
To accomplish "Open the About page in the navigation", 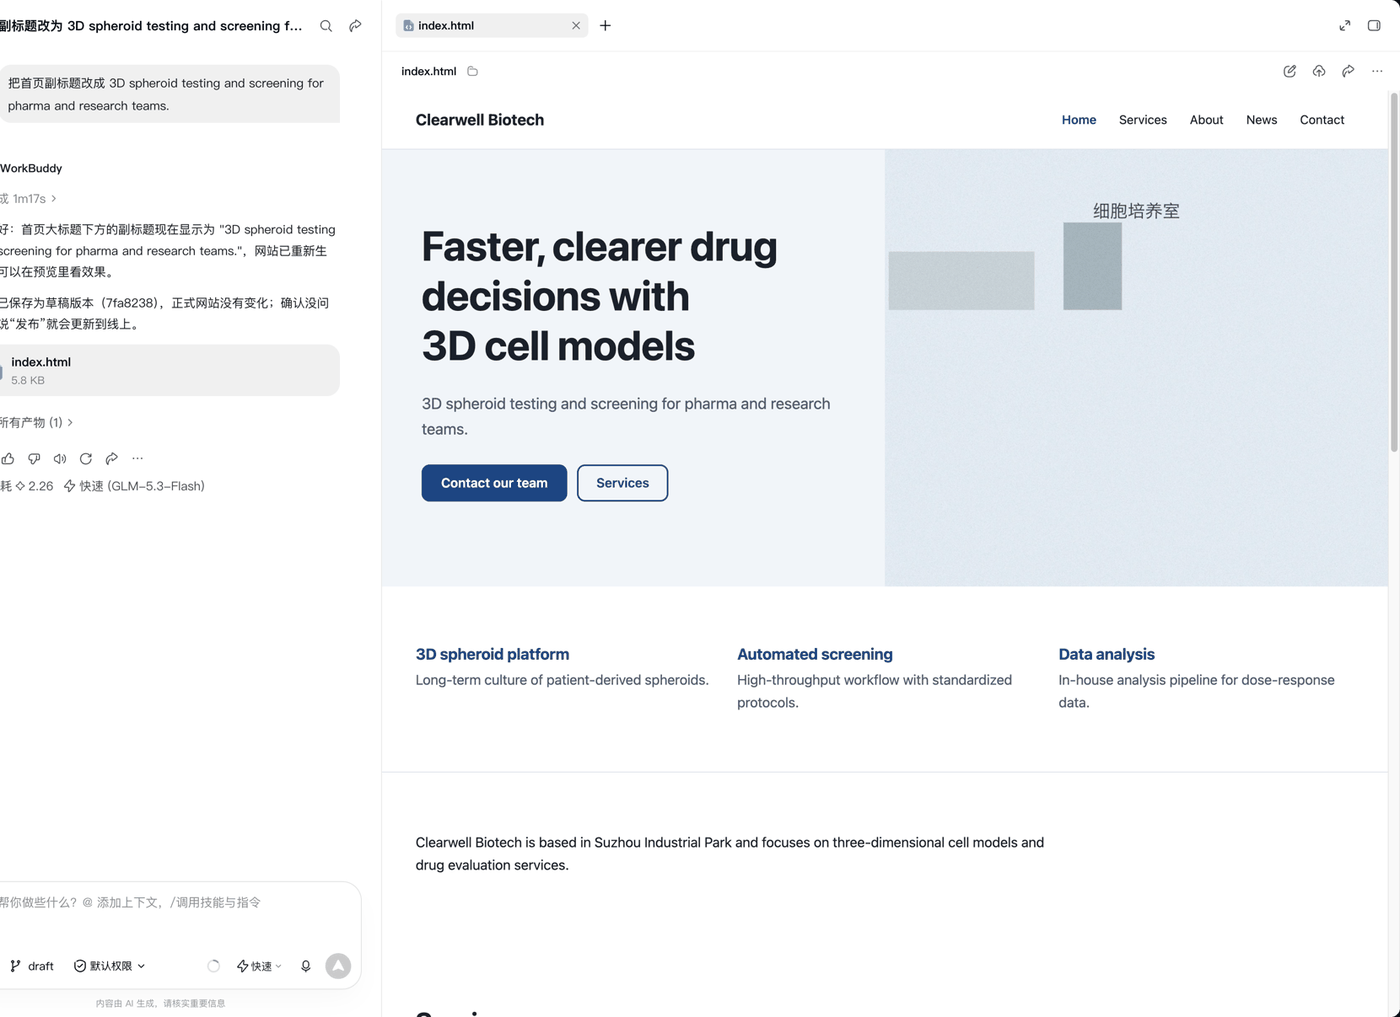I will coord(1206,120).
